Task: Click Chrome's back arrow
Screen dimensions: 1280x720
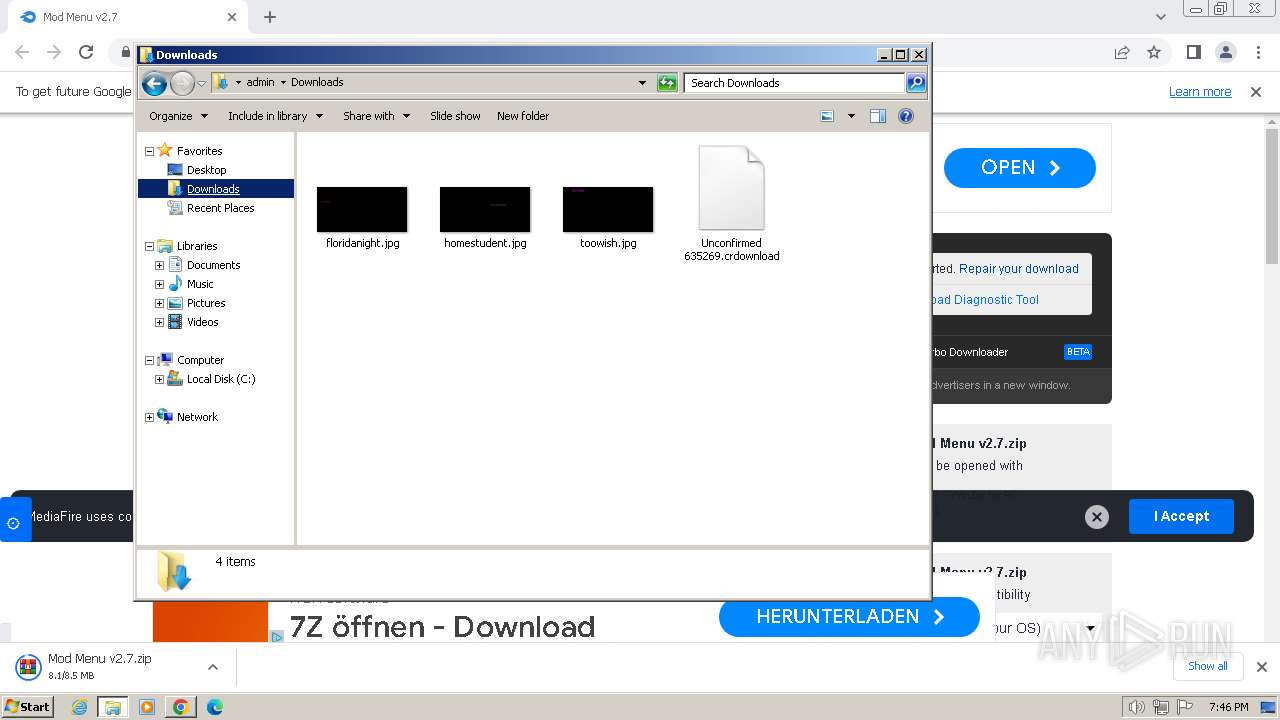Action: [x=22, y=52]
